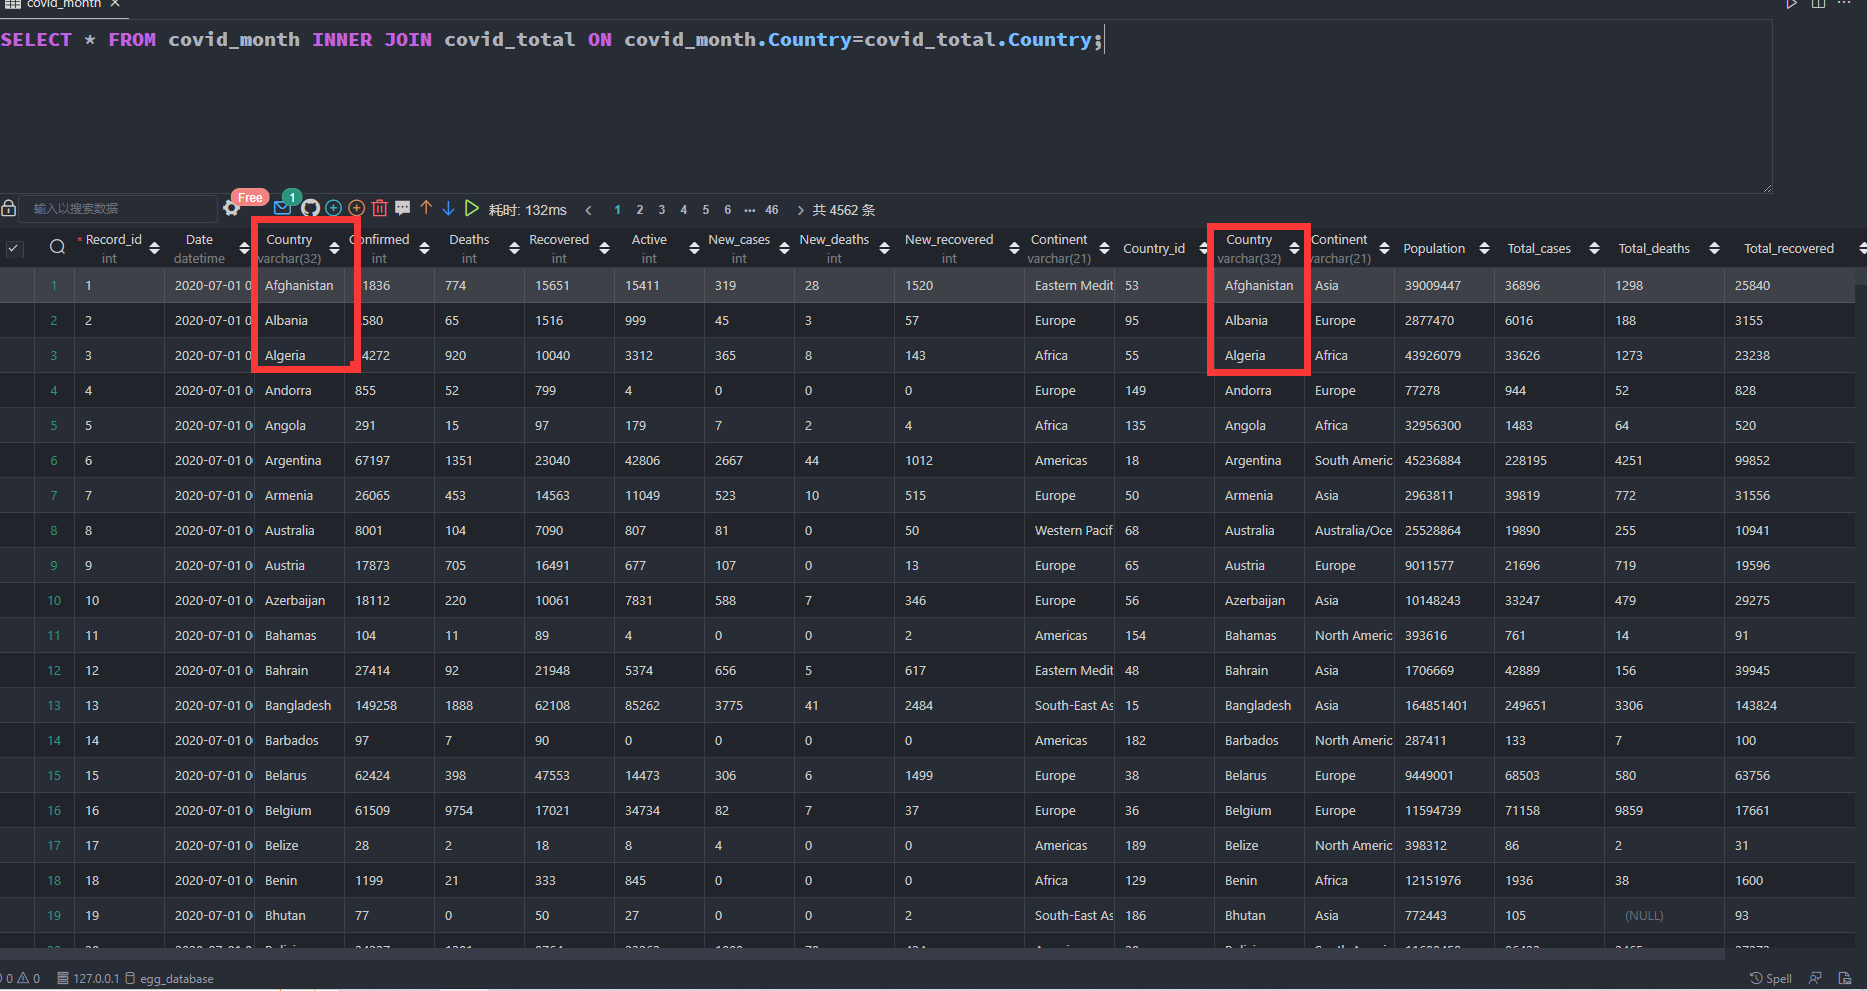Image resolution: width=1867 pixels, height=991 pixels.
Task: Open the mail icon with badge 1
Action: (282, 208)
